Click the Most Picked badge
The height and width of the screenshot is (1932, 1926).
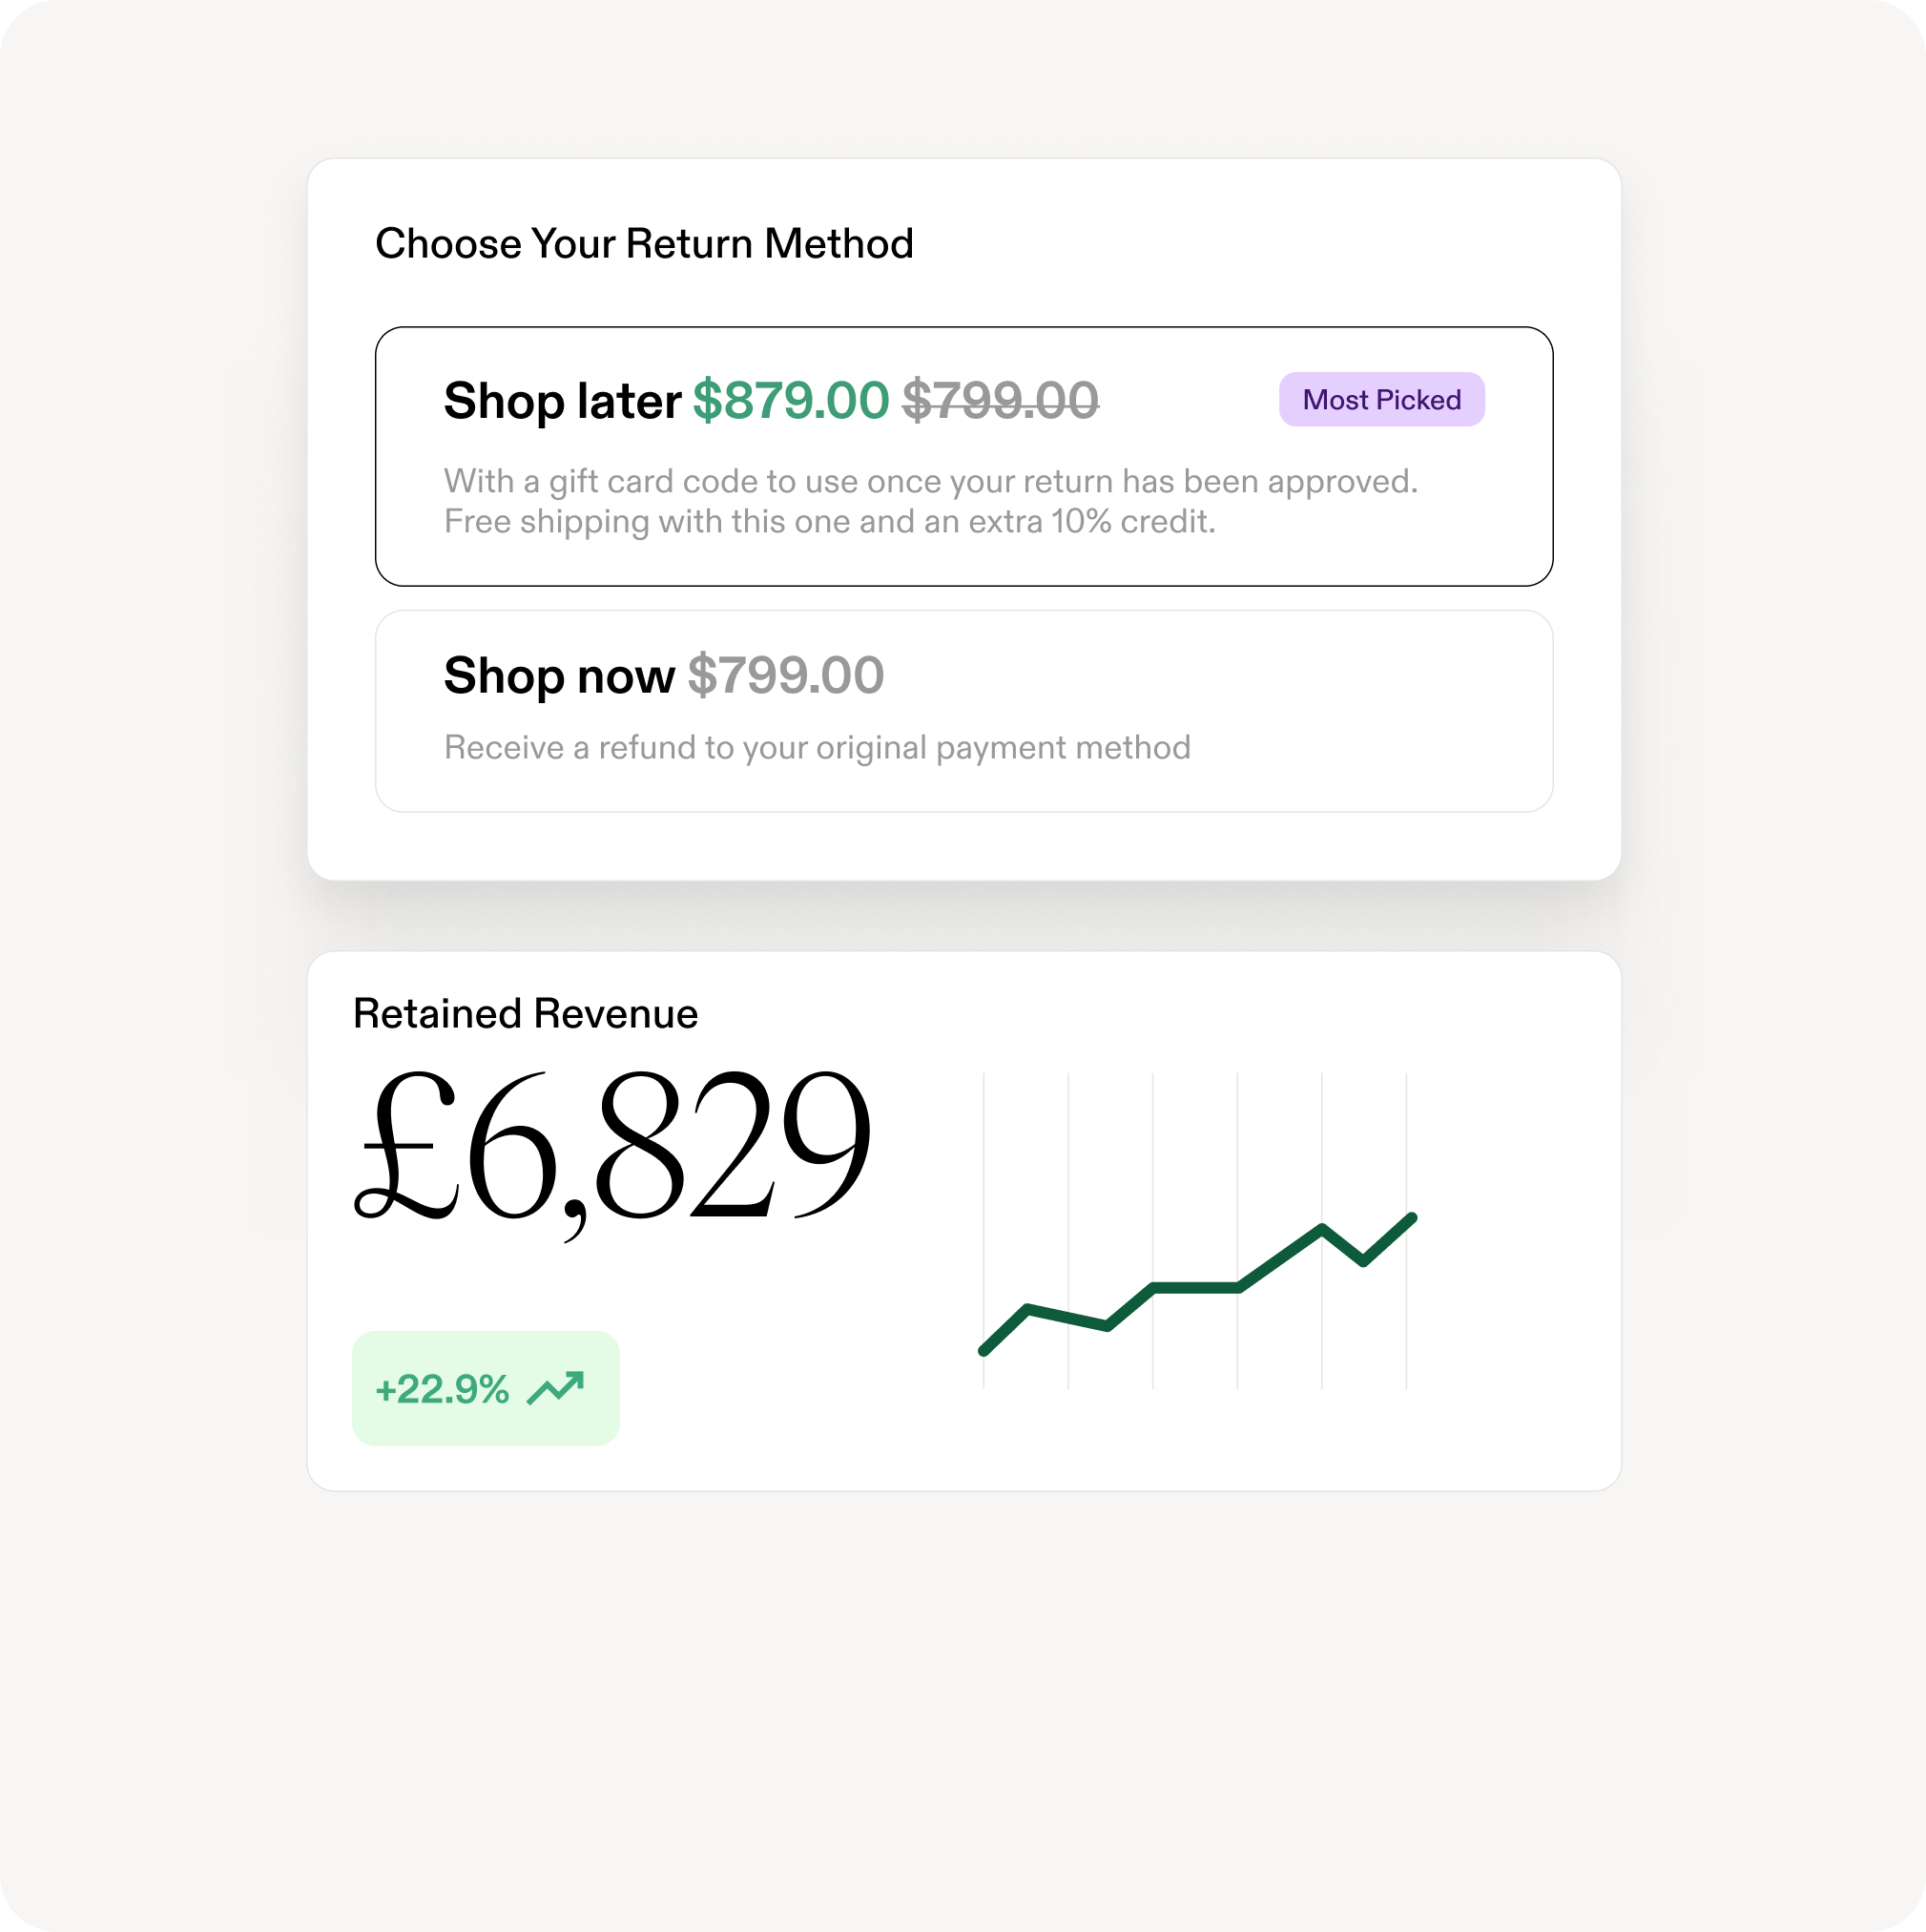(1381, 400)
